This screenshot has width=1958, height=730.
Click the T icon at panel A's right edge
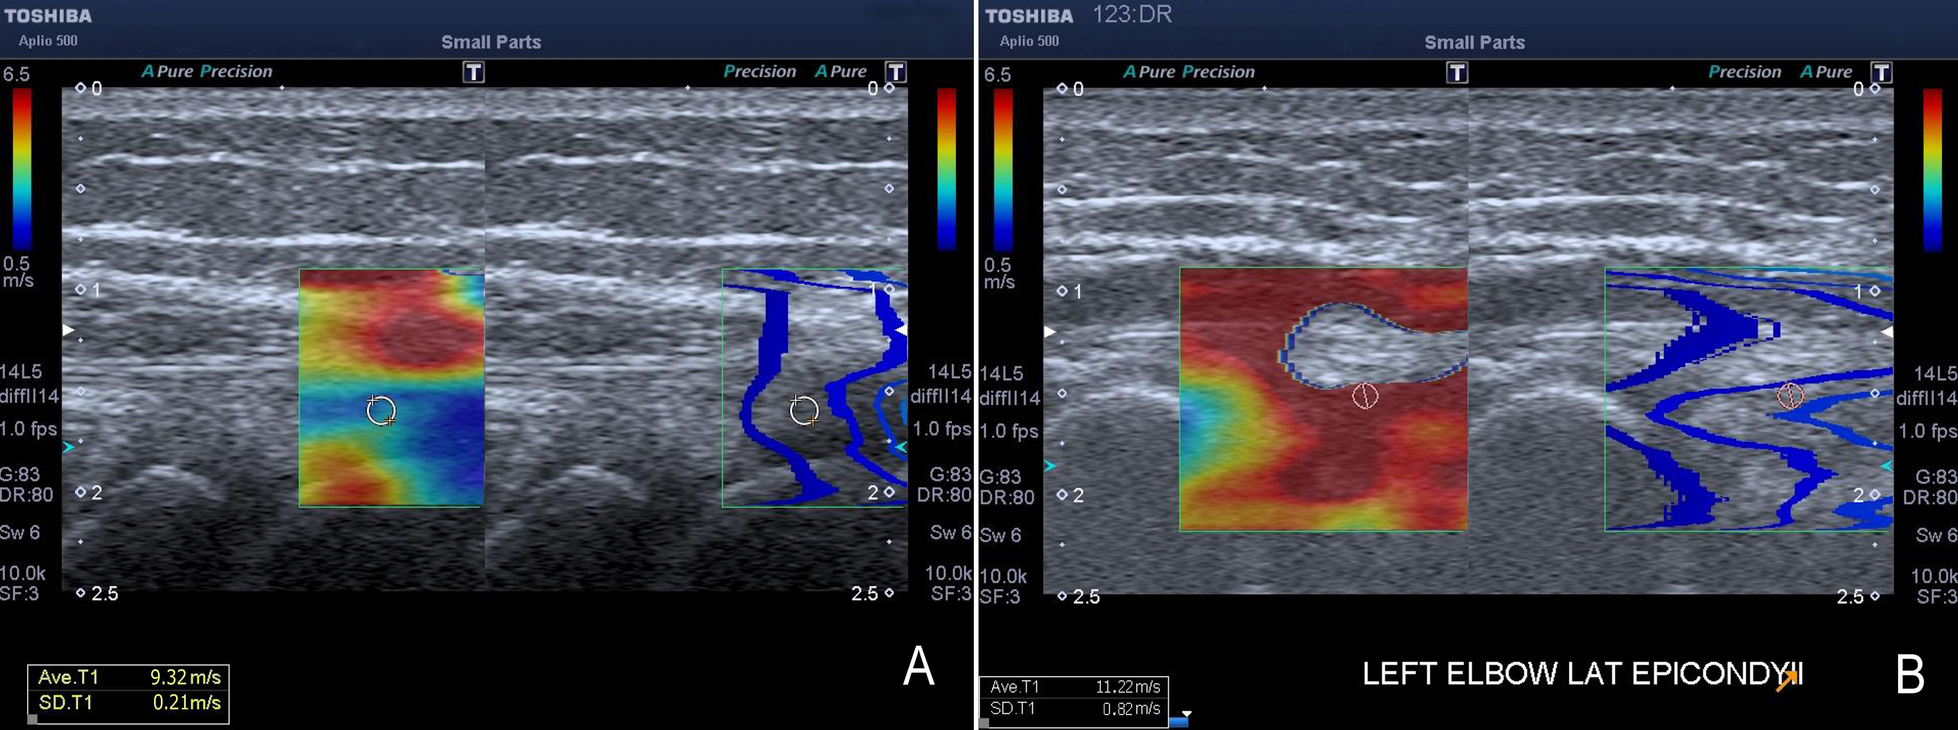point(895,72)
